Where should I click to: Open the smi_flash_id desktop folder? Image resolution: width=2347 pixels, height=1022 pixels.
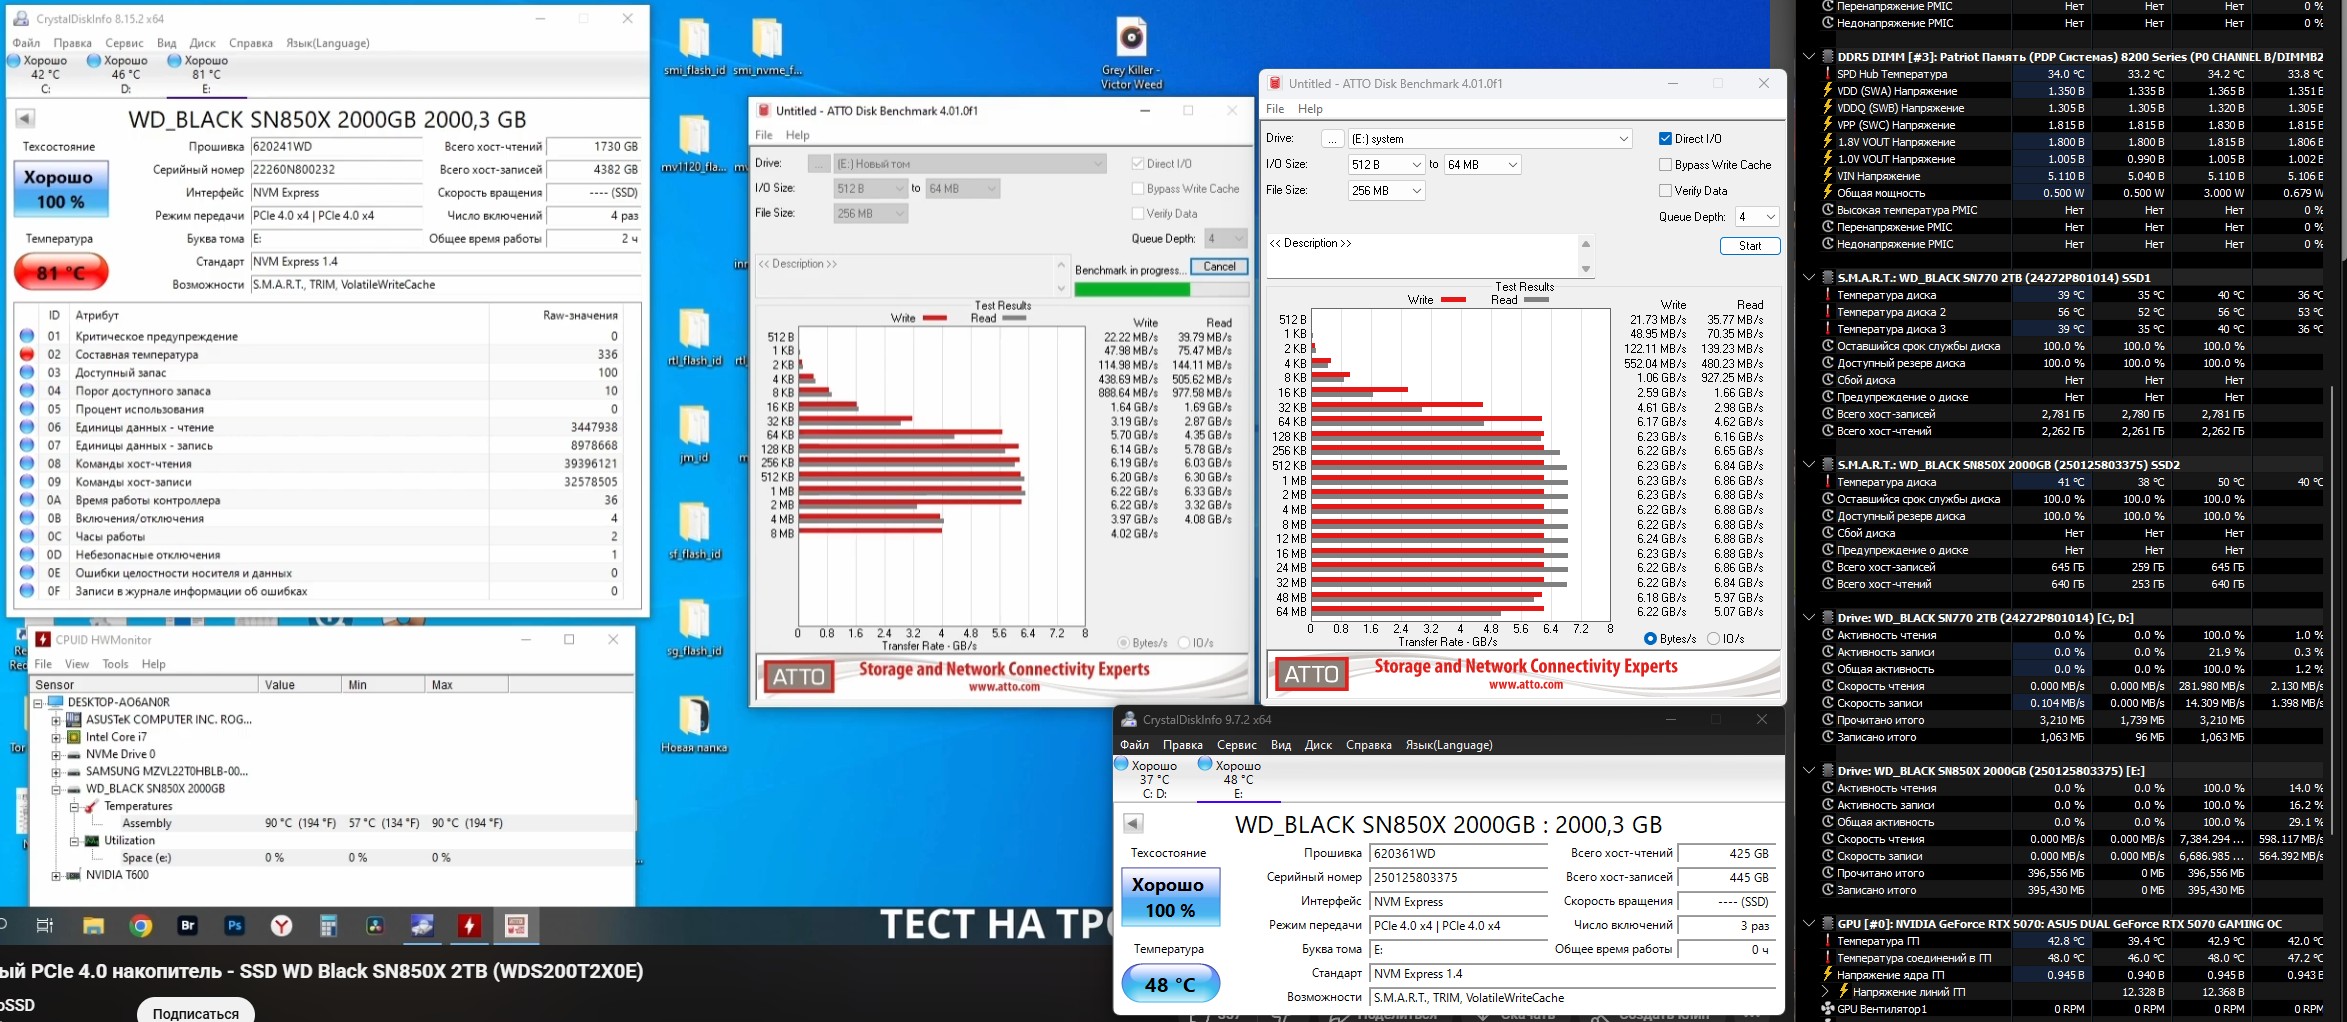(694, 46)
